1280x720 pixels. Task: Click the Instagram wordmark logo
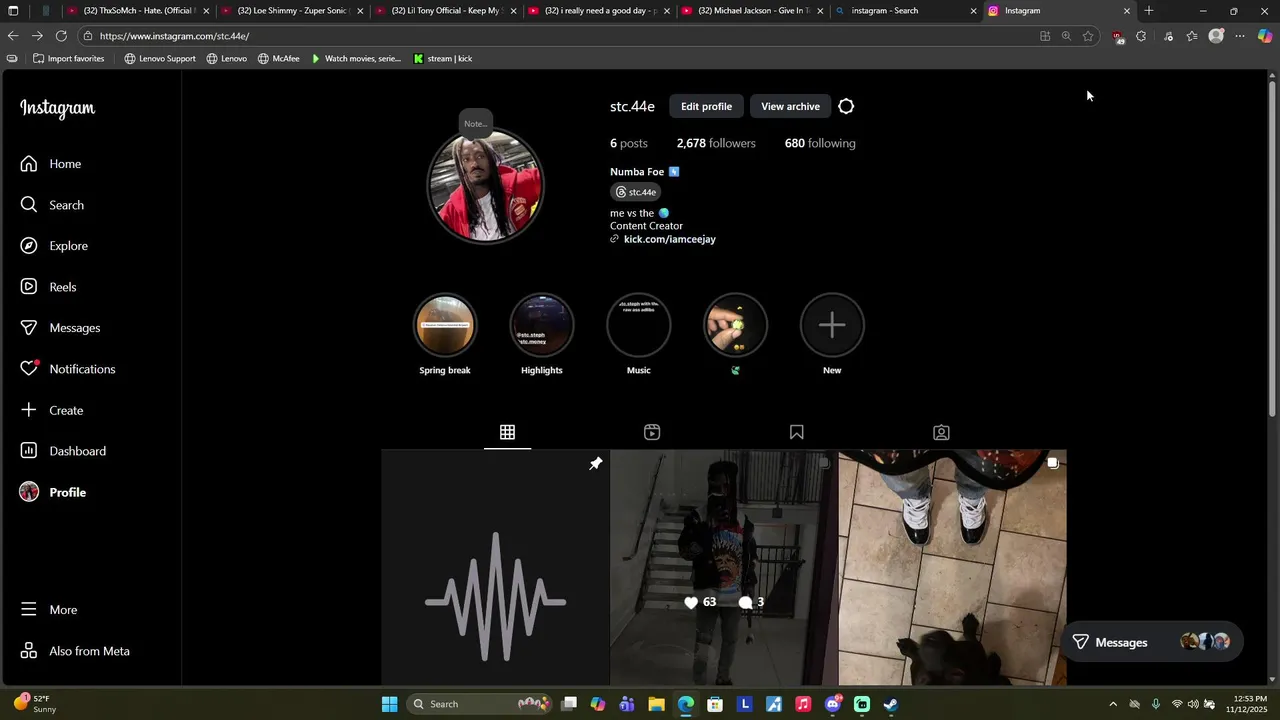(x=58, y=109)
